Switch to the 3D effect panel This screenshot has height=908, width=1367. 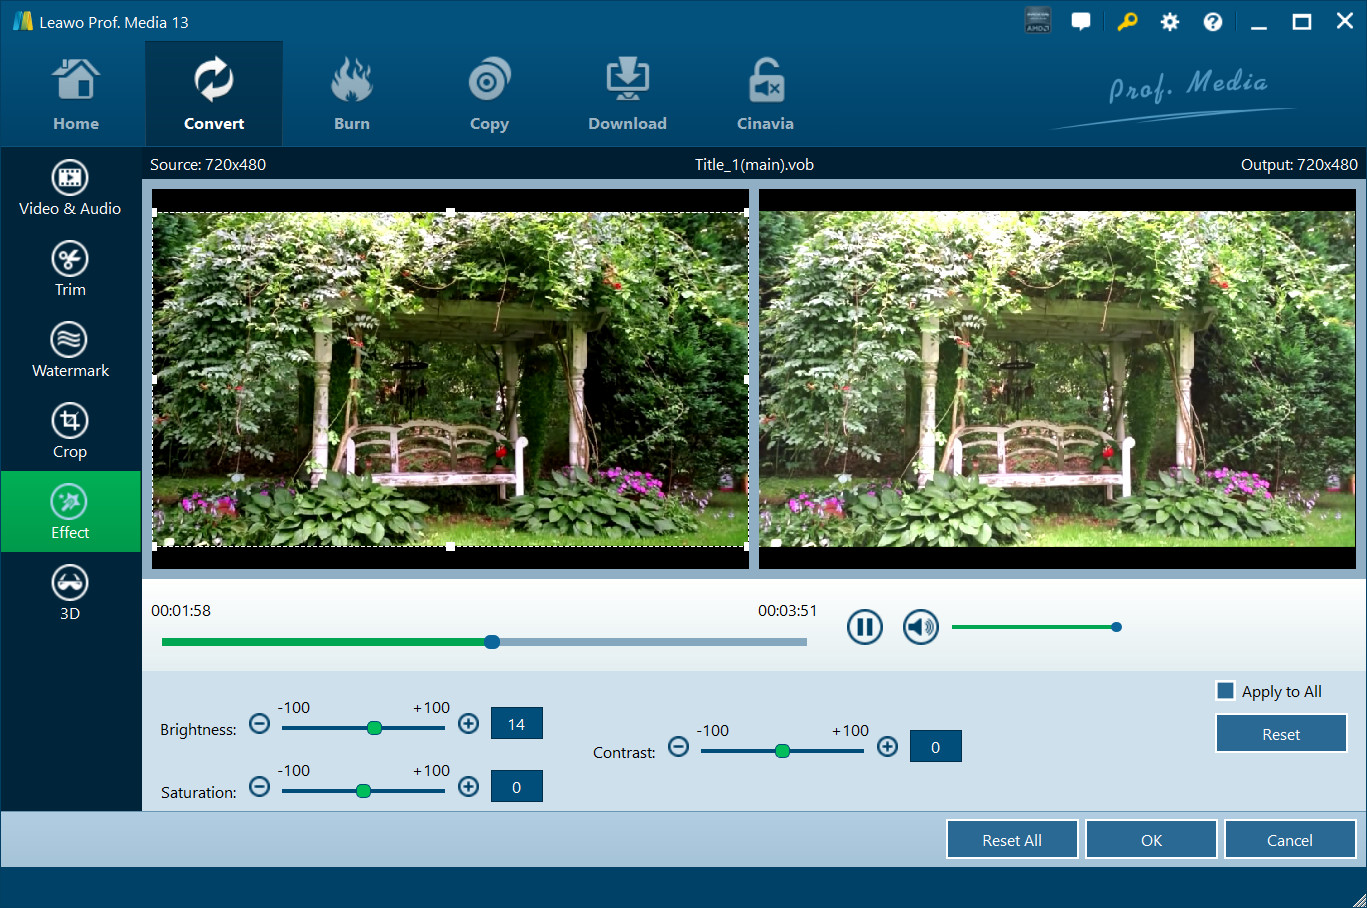pos(70,593)
